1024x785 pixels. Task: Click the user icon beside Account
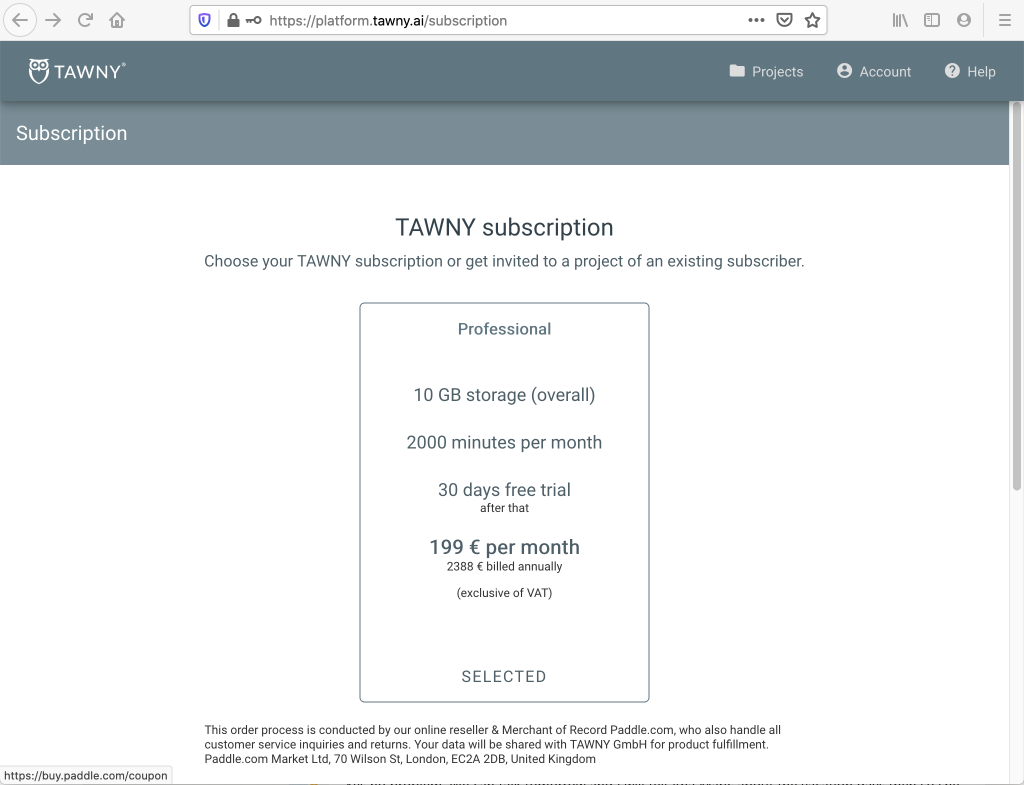[844, 71]
